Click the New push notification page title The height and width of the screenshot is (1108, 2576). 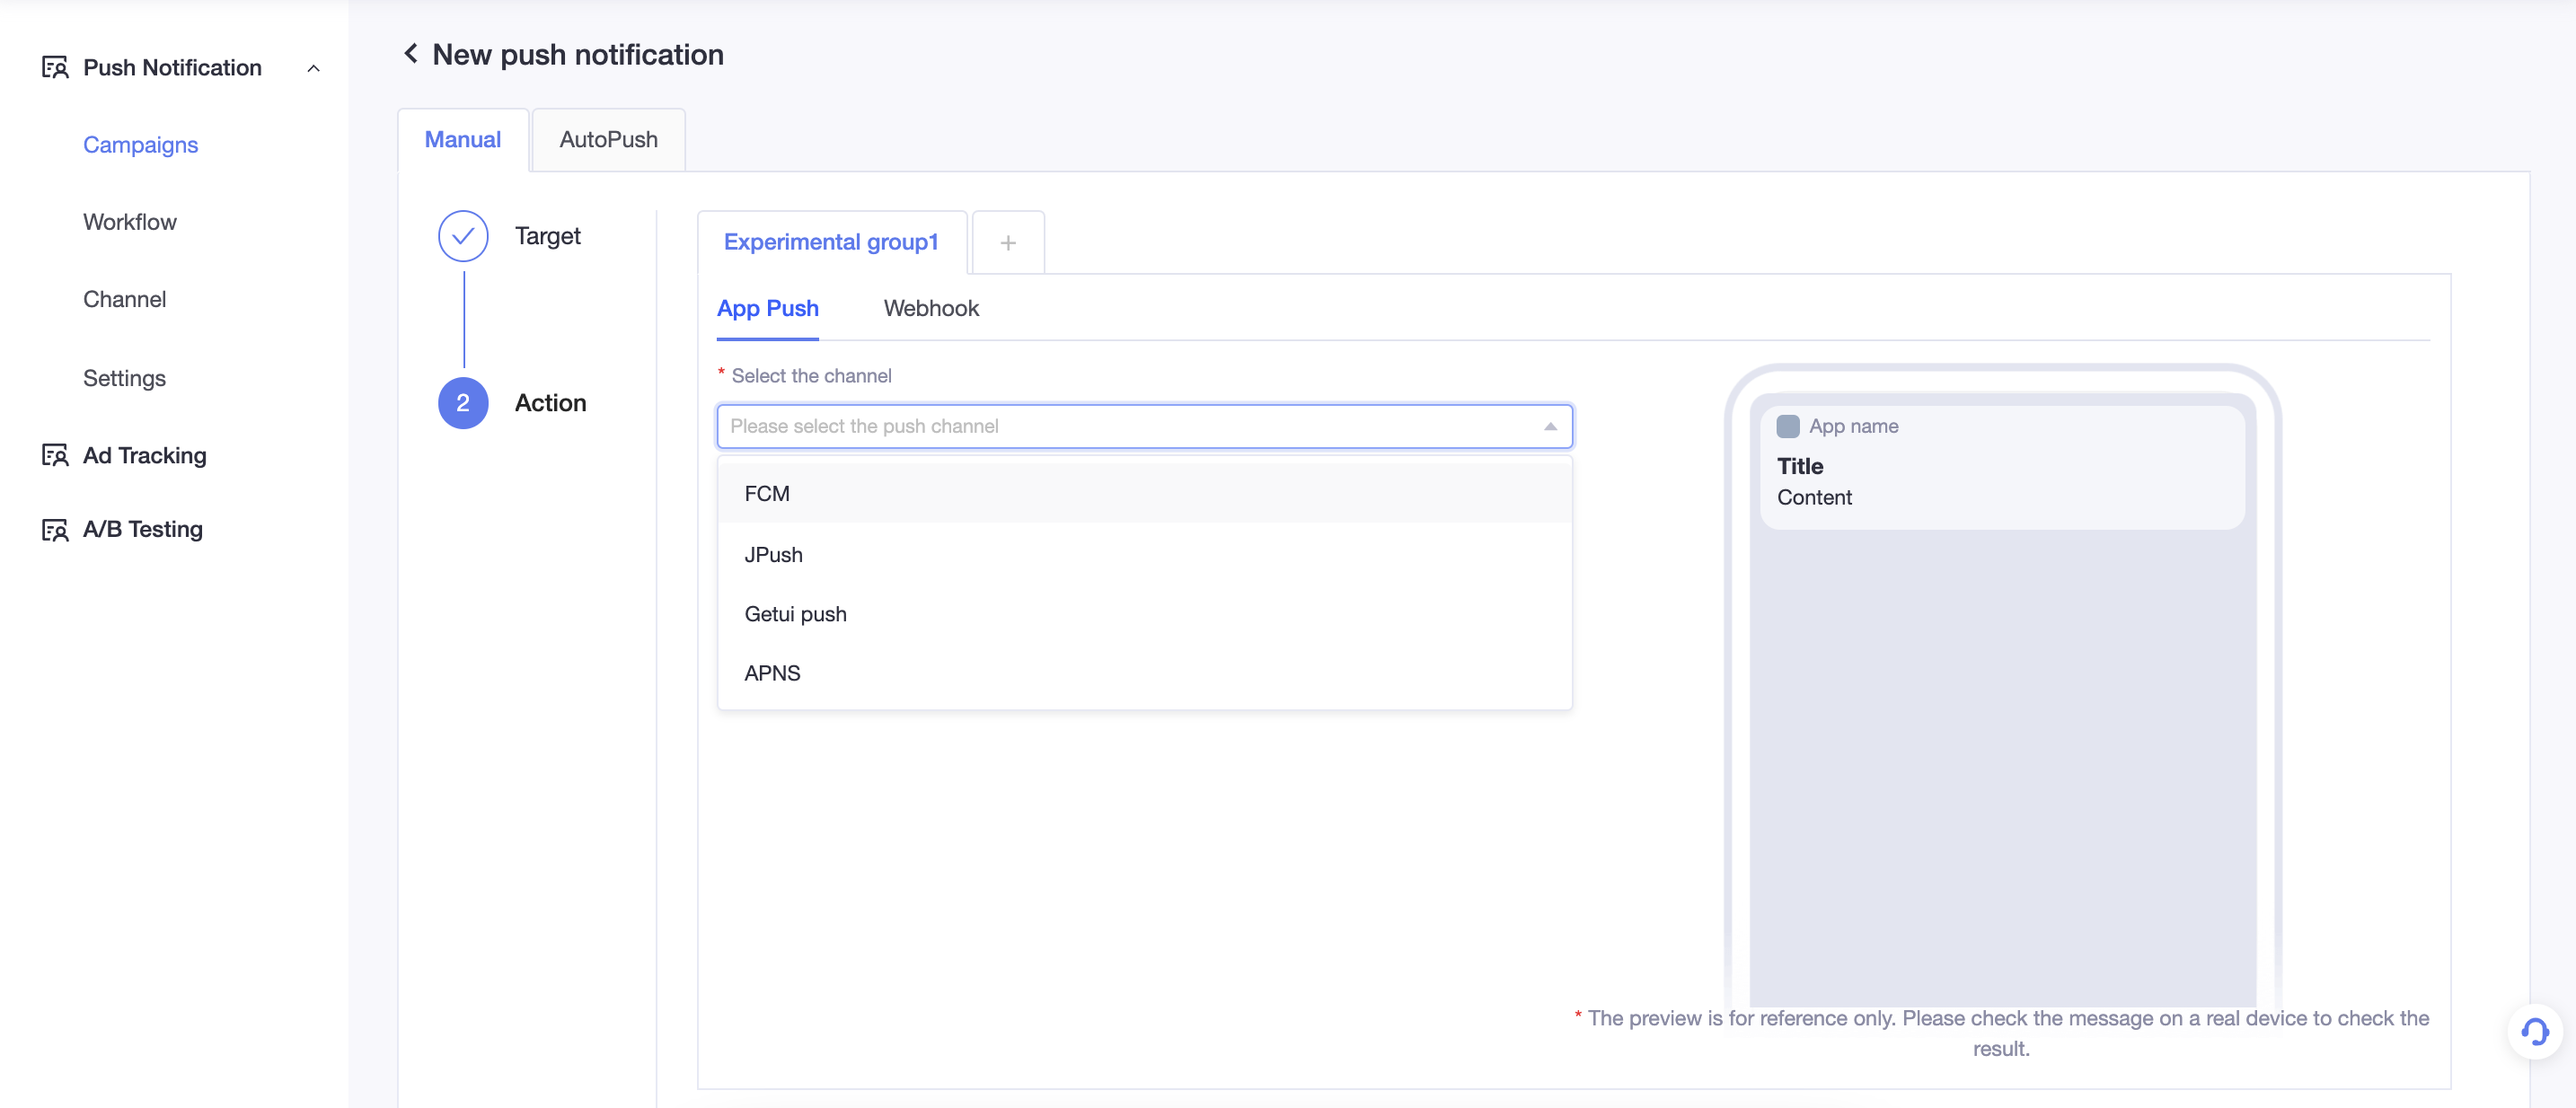[577, 54]
